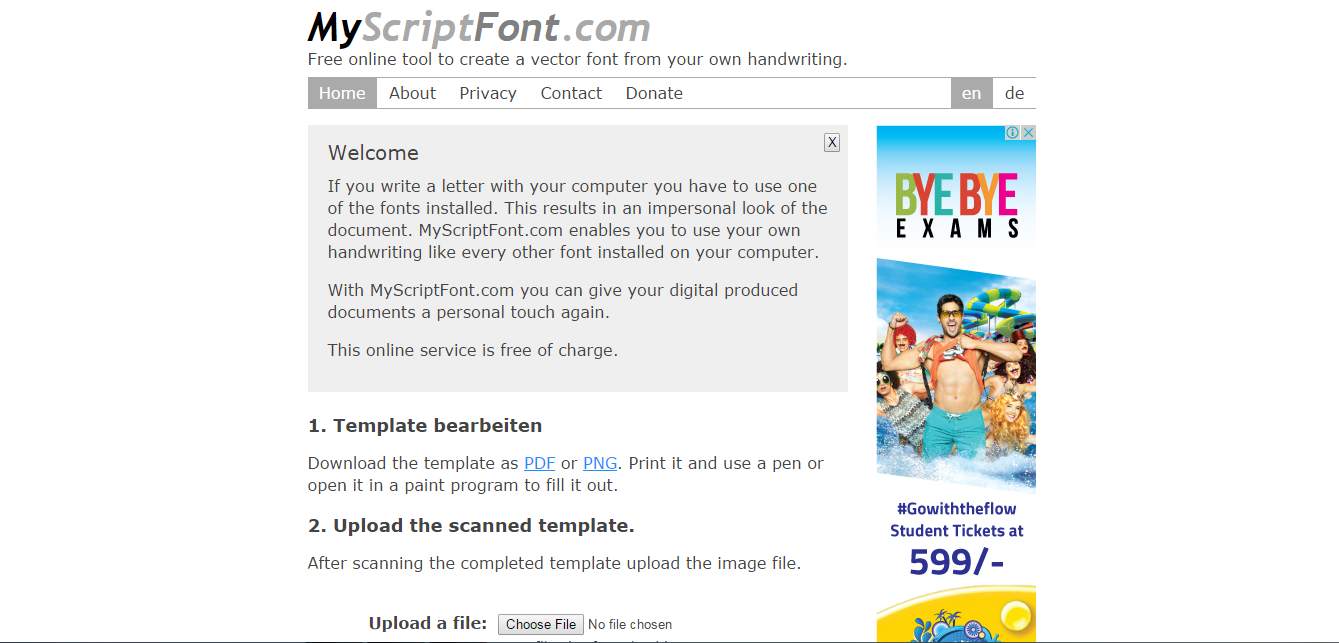Click '2. Upload the scanned template.' heading
1339x643 pixels.
coord(471,525)
